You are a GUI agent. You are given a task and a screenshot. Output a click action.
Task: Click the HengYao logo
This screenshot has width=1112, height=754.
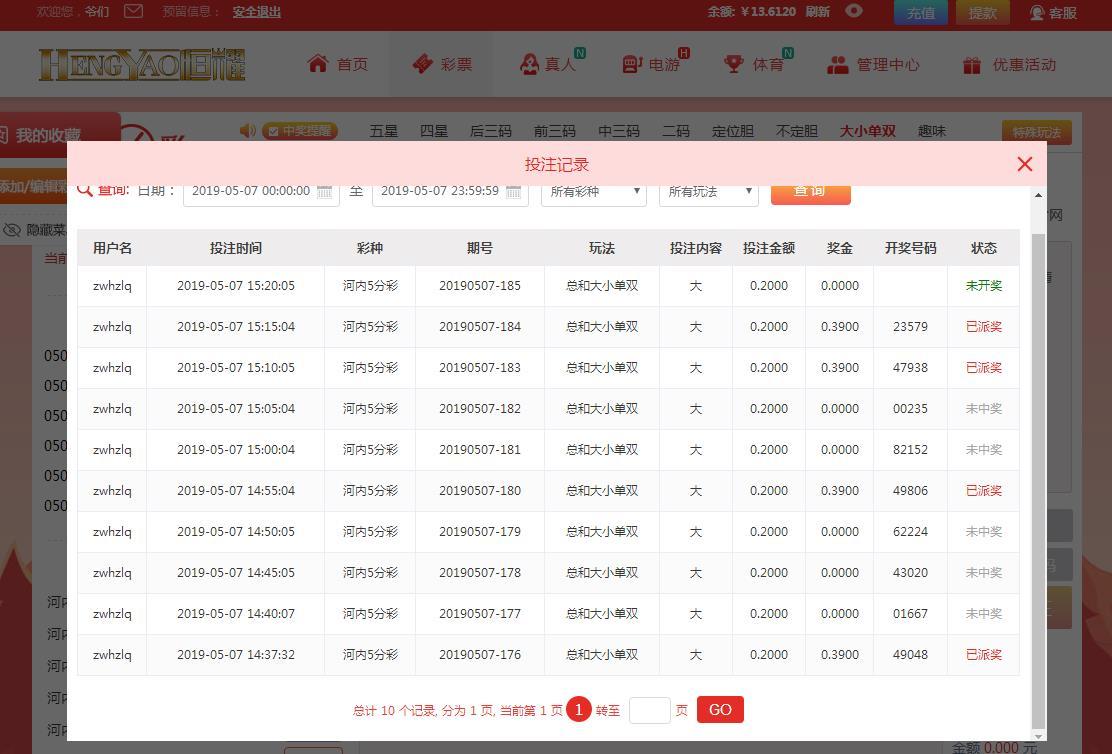[142, 65]
